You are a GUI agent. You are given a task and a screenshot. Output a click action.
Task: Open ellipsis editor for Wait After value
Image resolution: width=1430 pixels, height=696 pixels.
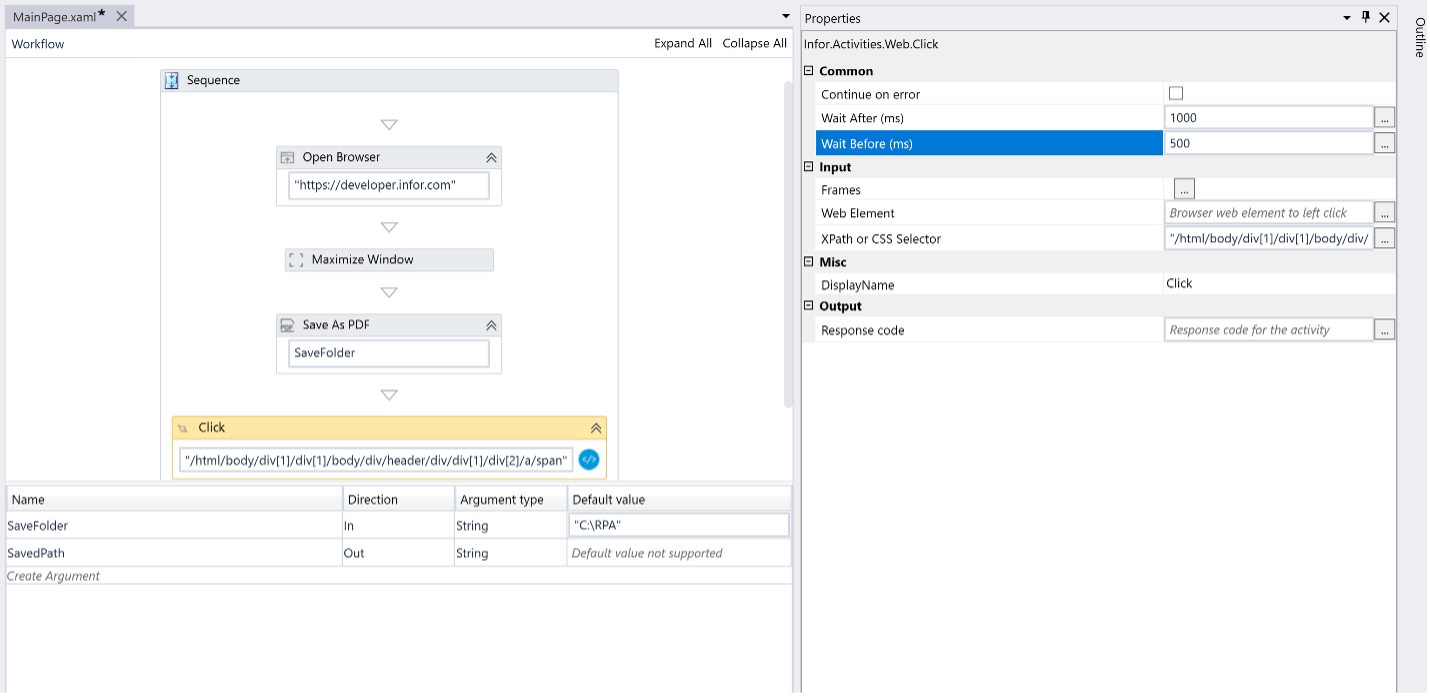click(1384, 118)
